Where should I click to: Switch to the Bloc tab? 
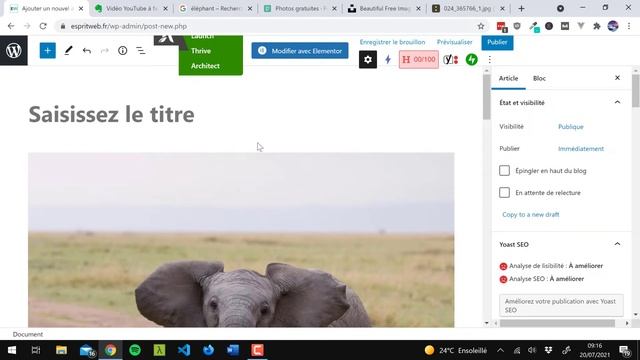(539, 78)
